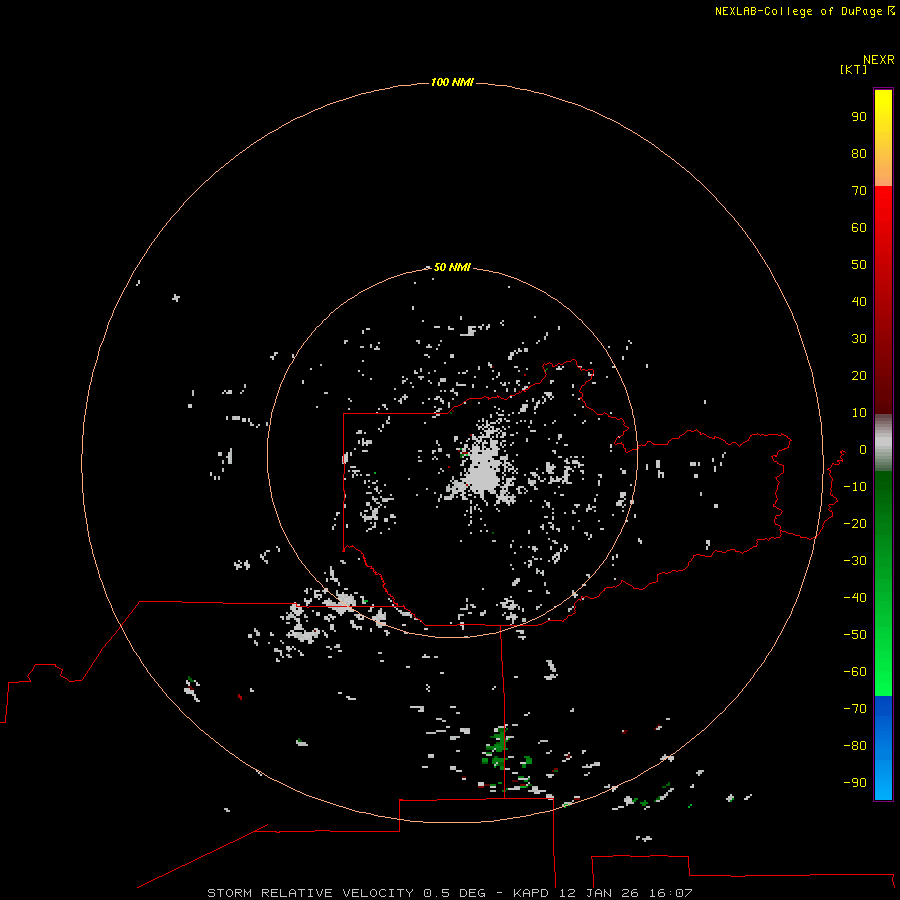The width and height of the screenshot is (900, 900).
Task: Click the '12 JAN 26' date text
Action: tap(599, 893)
